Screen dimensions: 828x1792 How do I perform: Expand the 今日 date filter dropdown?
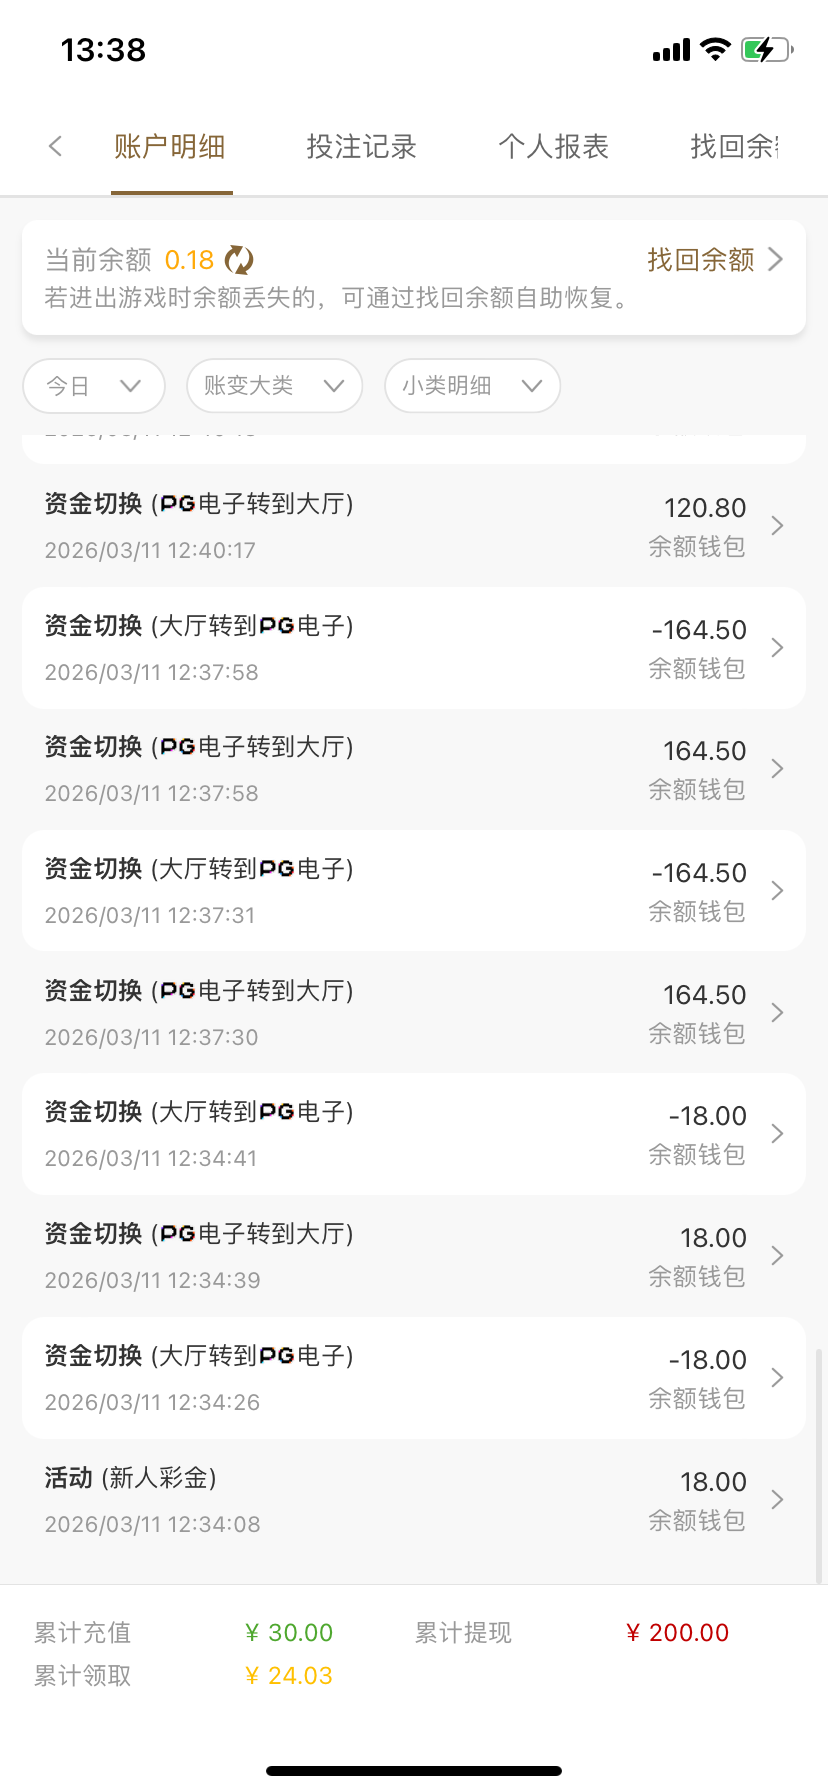tap(93, 386)
